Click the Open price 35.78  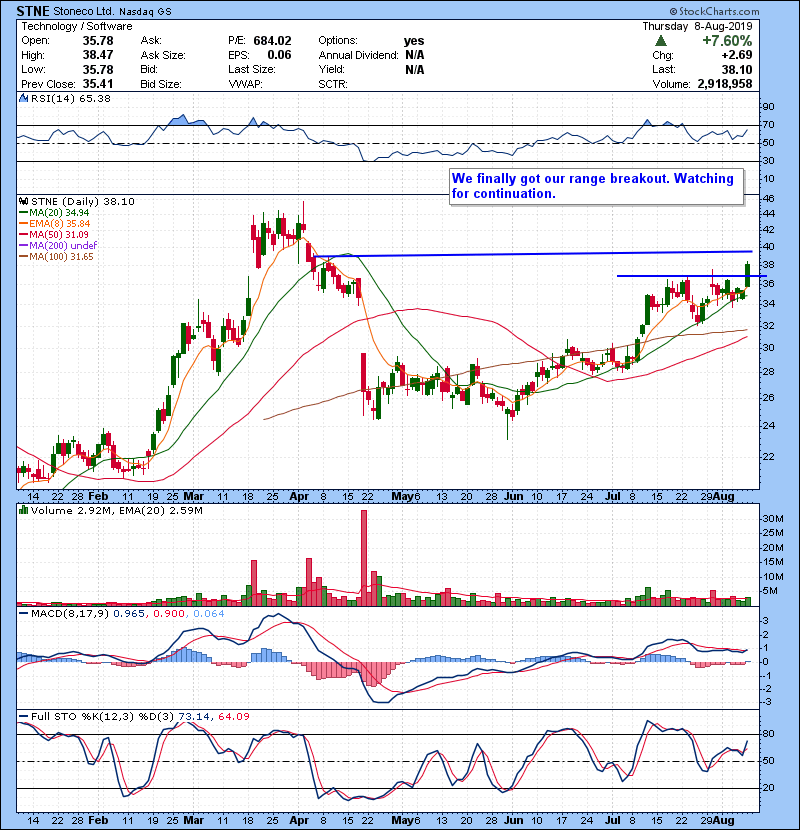point(98,41)
